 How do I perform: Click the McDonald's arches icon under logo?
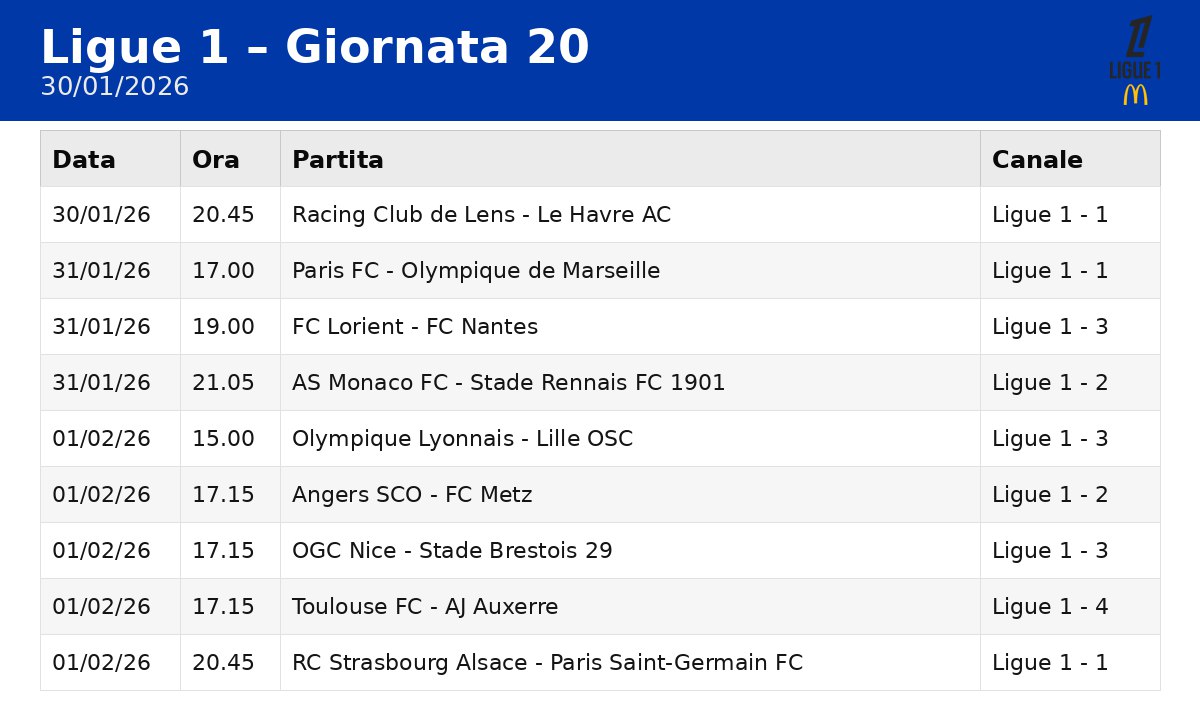click(1135, 95)
